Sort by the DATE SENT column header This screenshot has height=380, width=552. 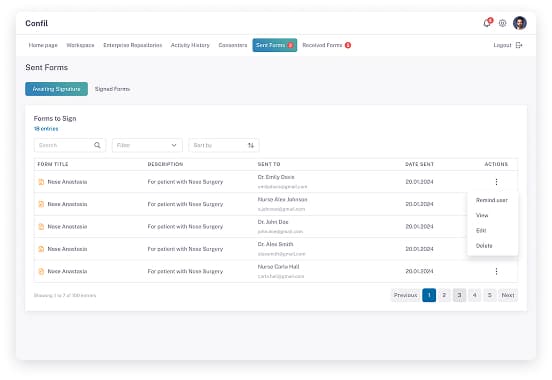[419, 164]
